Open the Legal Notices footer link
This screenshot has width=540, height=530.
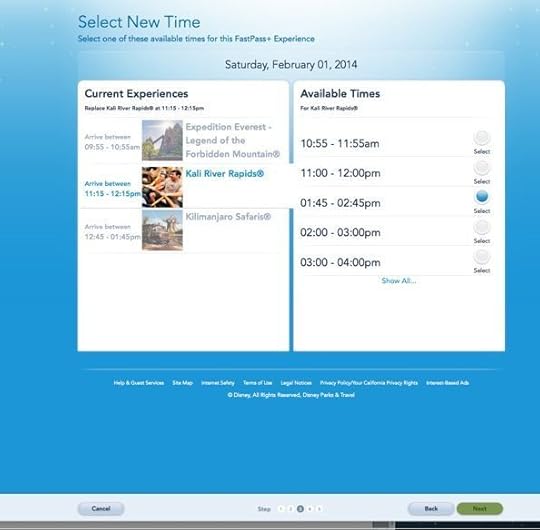296,383
